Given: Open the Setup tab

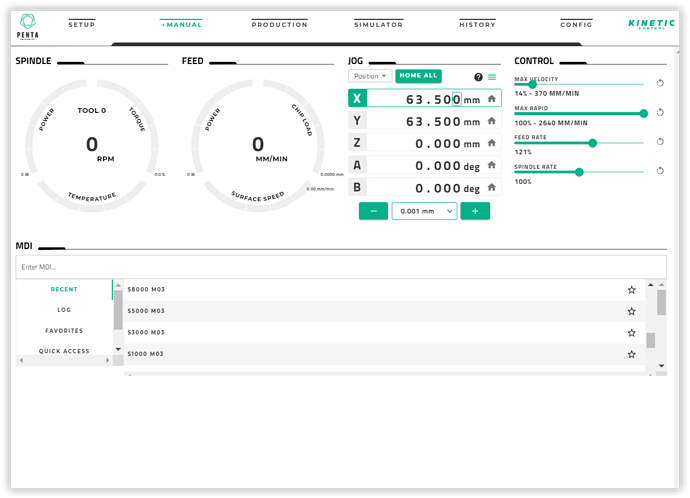Looking at the screenshot, I should (82, 24).
